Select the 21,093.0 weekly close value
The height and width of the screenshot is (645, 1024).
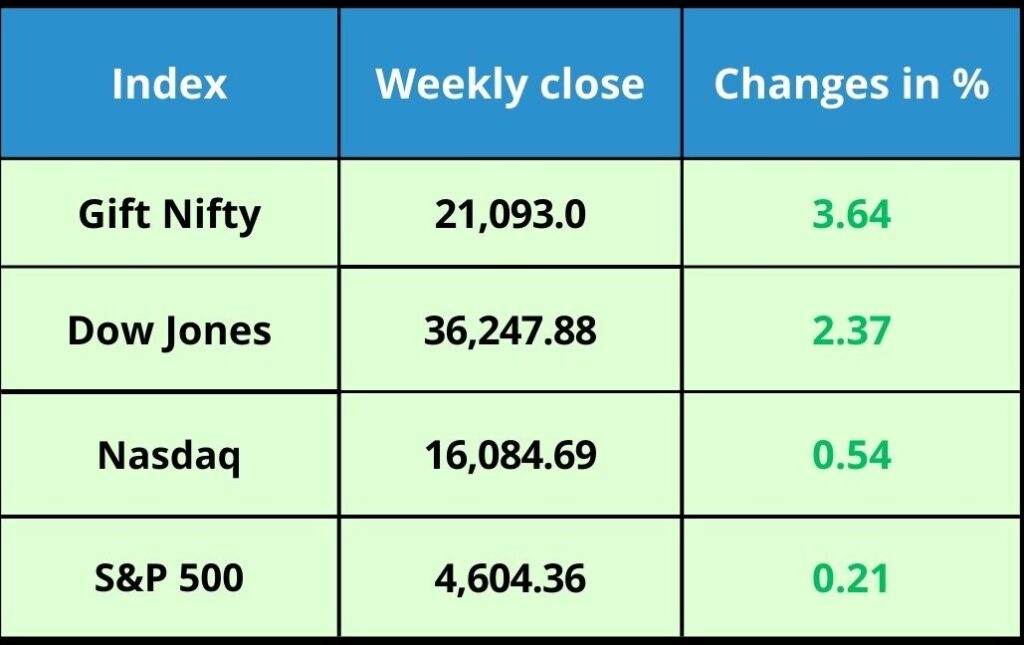(x=510, y=214)
